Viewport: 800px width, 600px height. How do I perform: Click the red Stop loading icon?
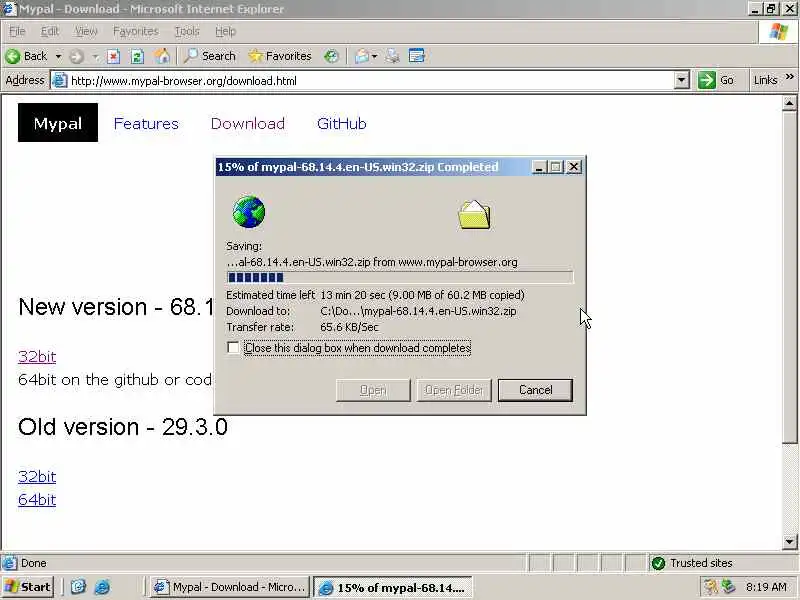click(x=113, y=56)
